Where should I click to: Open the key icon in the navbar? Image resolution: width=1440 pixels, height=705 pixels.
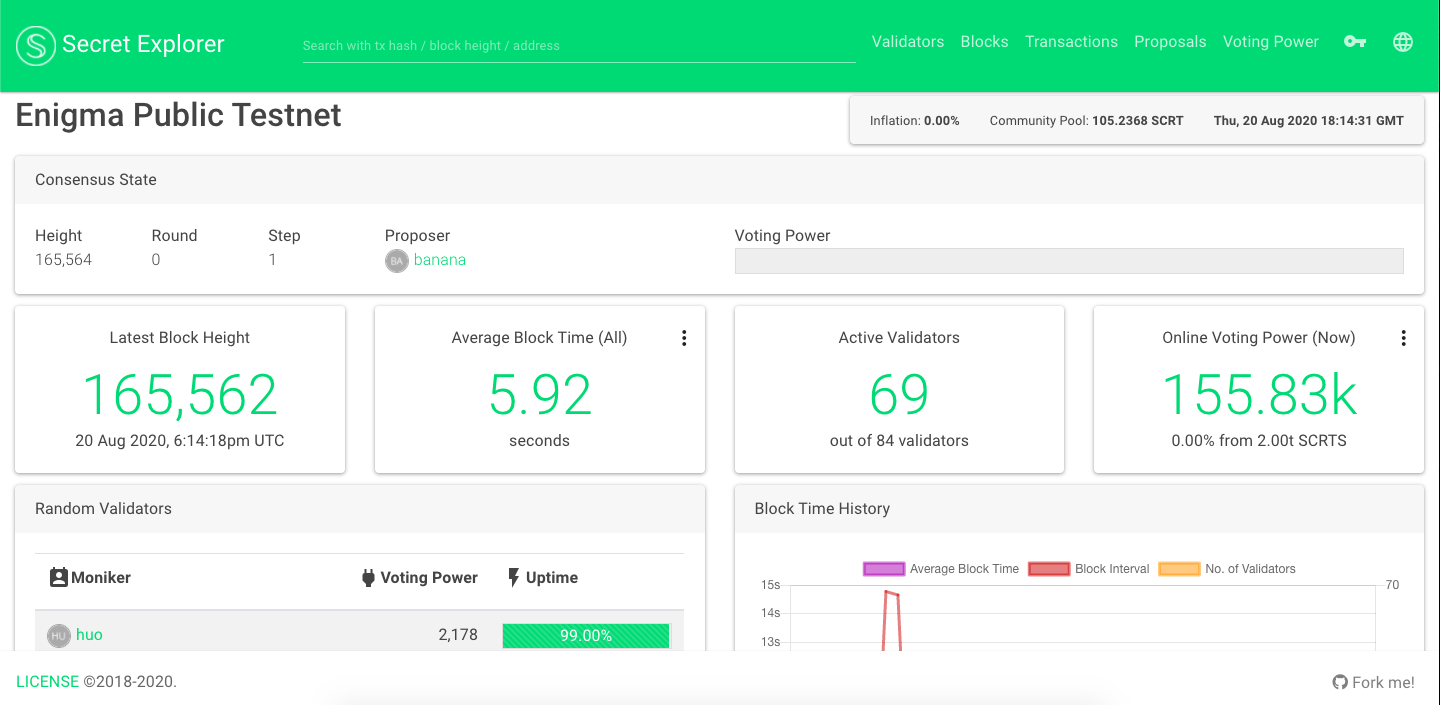click(1355, 42)
